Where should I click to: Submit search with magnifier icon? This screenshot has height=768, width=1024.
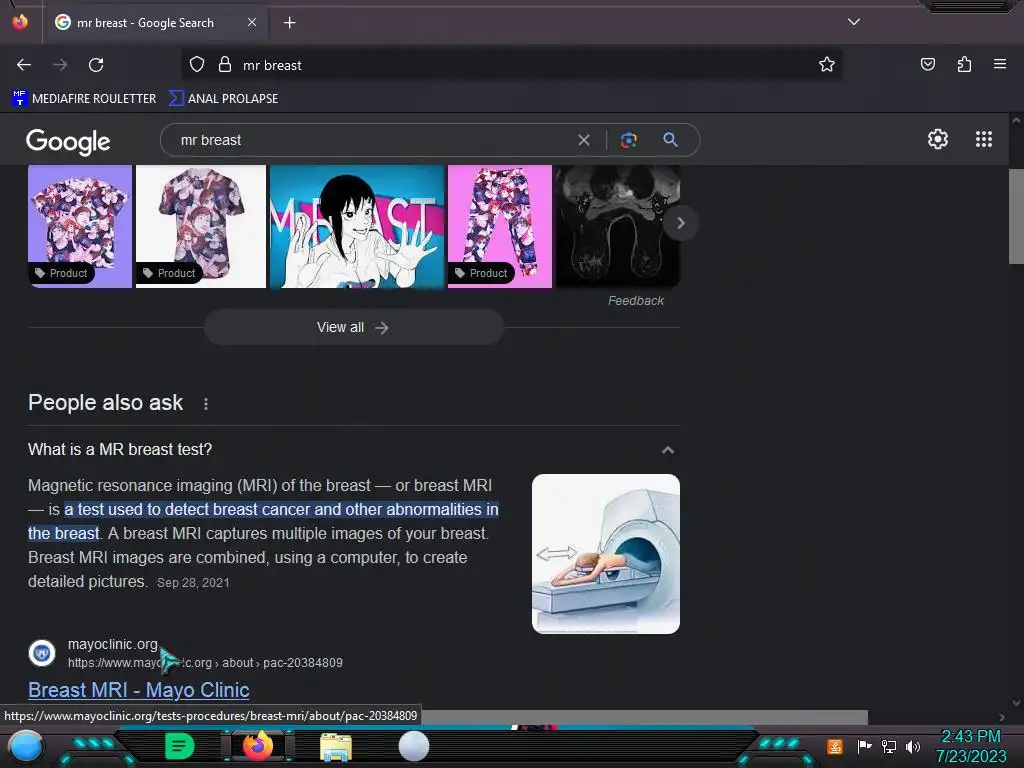[x=670, y=140]
